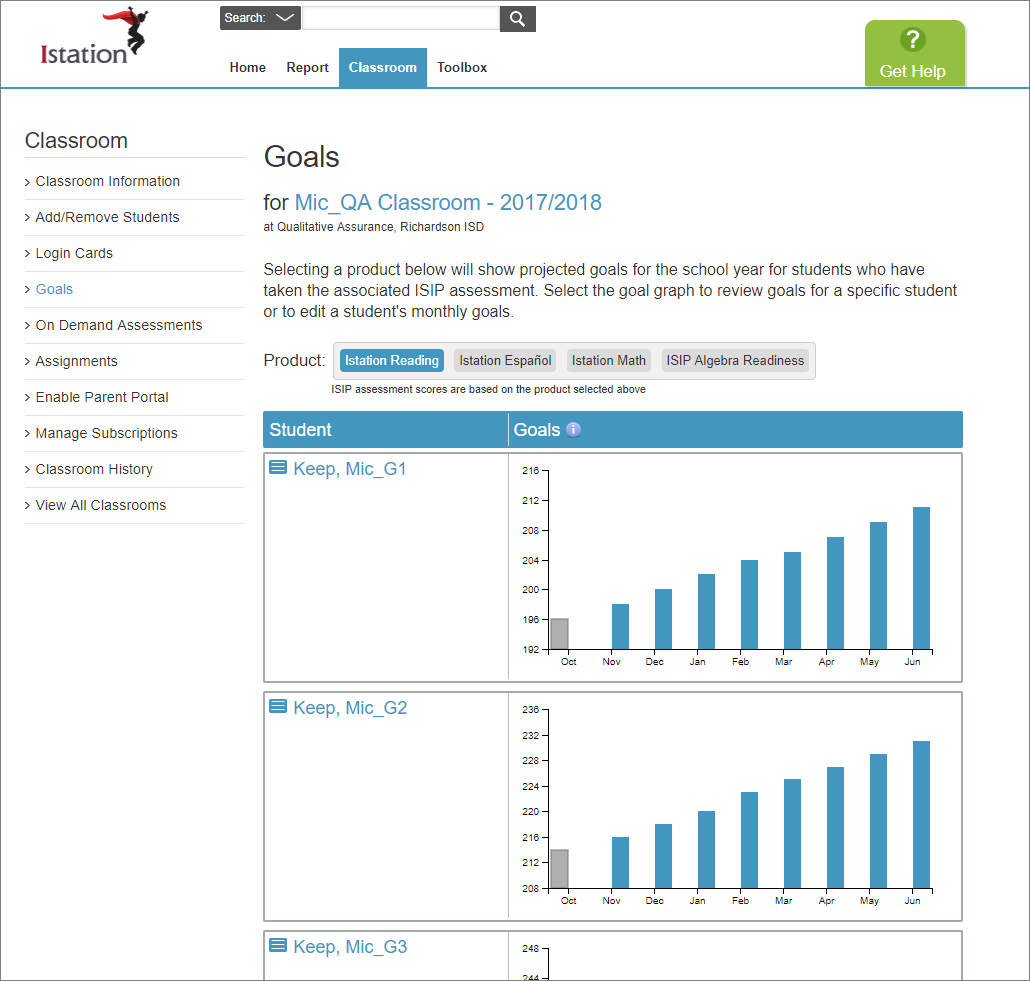
Task: Click the magnifying glass search button
Action: (518, 18)
